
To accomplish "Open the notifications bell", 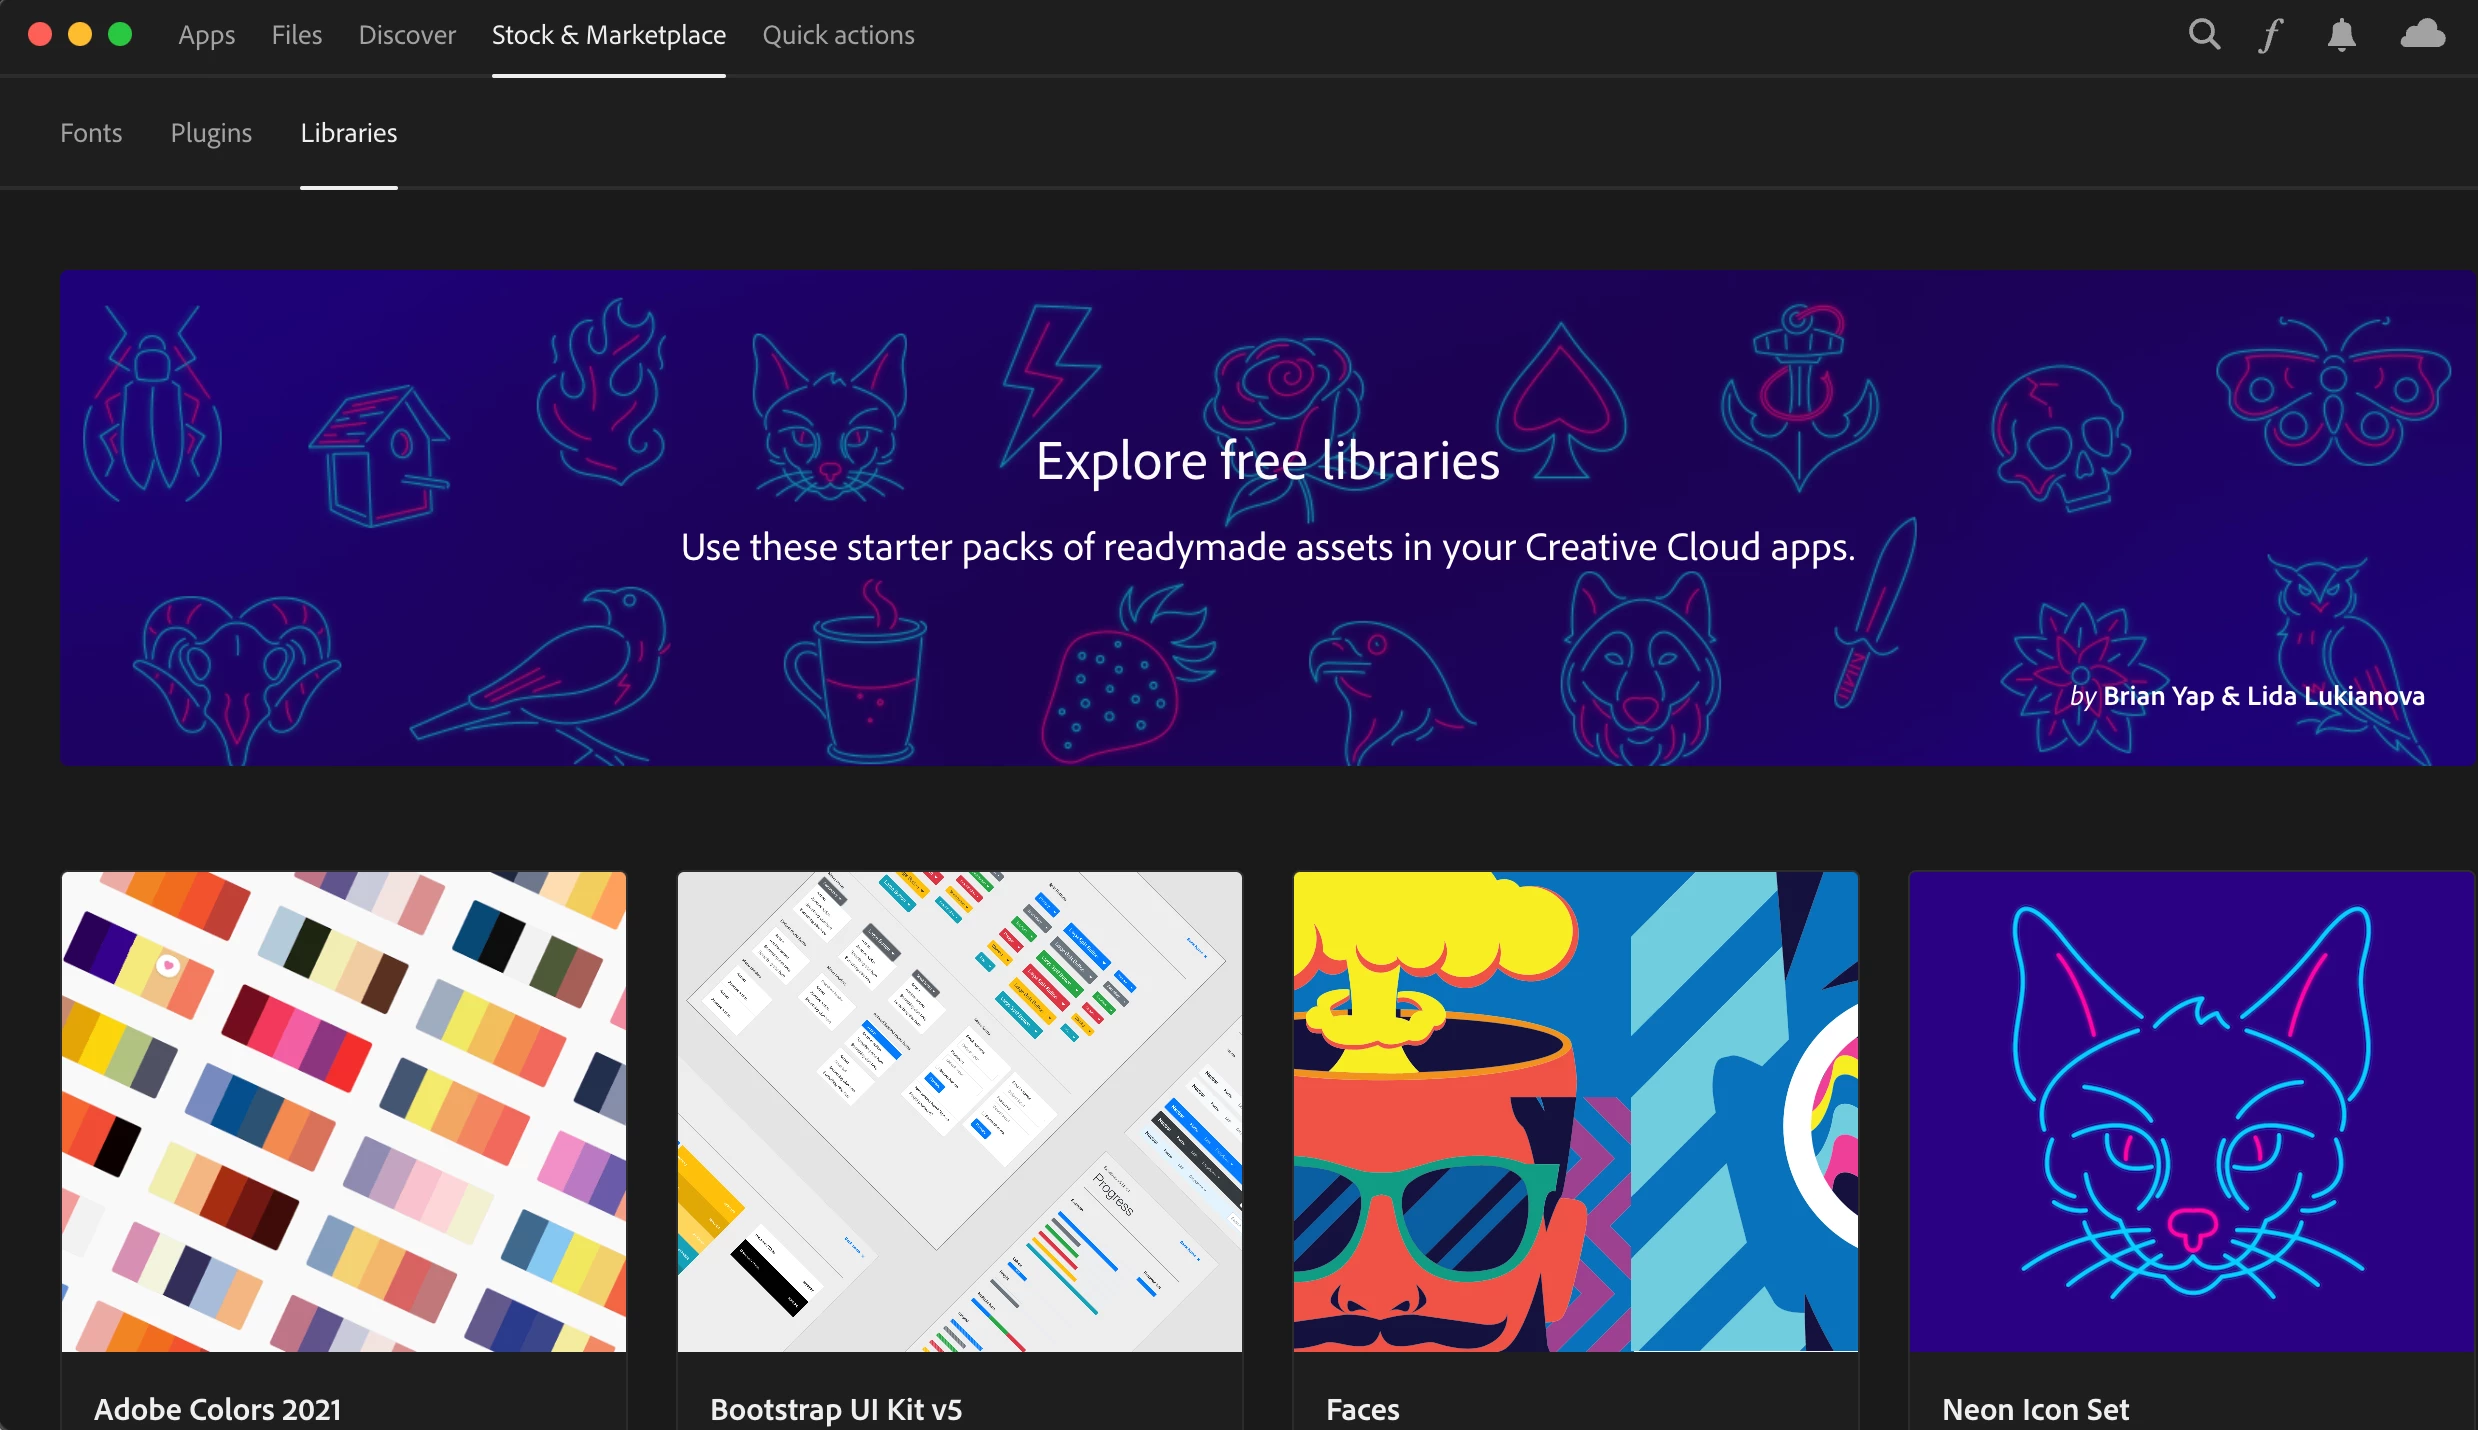I will (x=2341, y=35).
